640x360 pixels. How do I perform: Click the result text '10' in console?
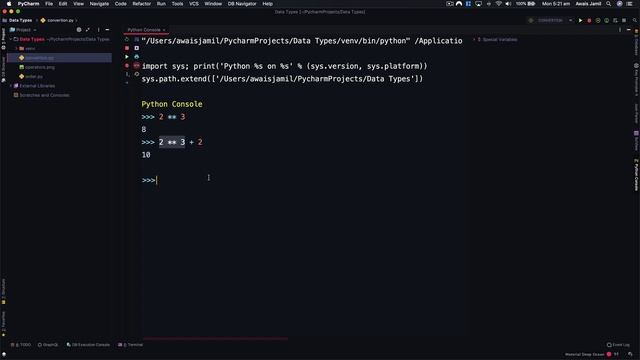(146, 155)
